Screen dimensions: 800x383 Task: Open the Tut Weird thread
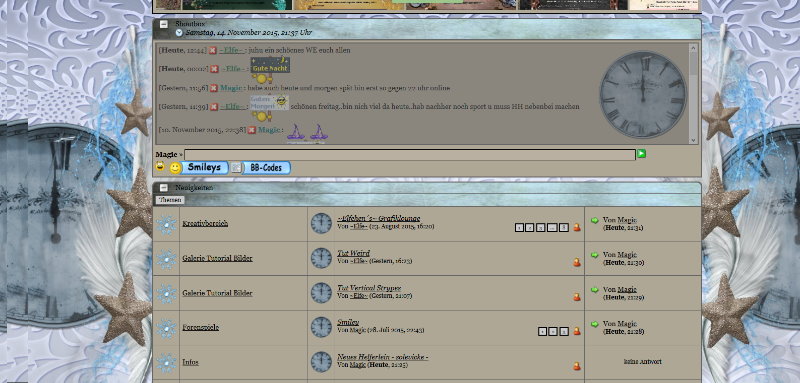[x=354, y=253]
